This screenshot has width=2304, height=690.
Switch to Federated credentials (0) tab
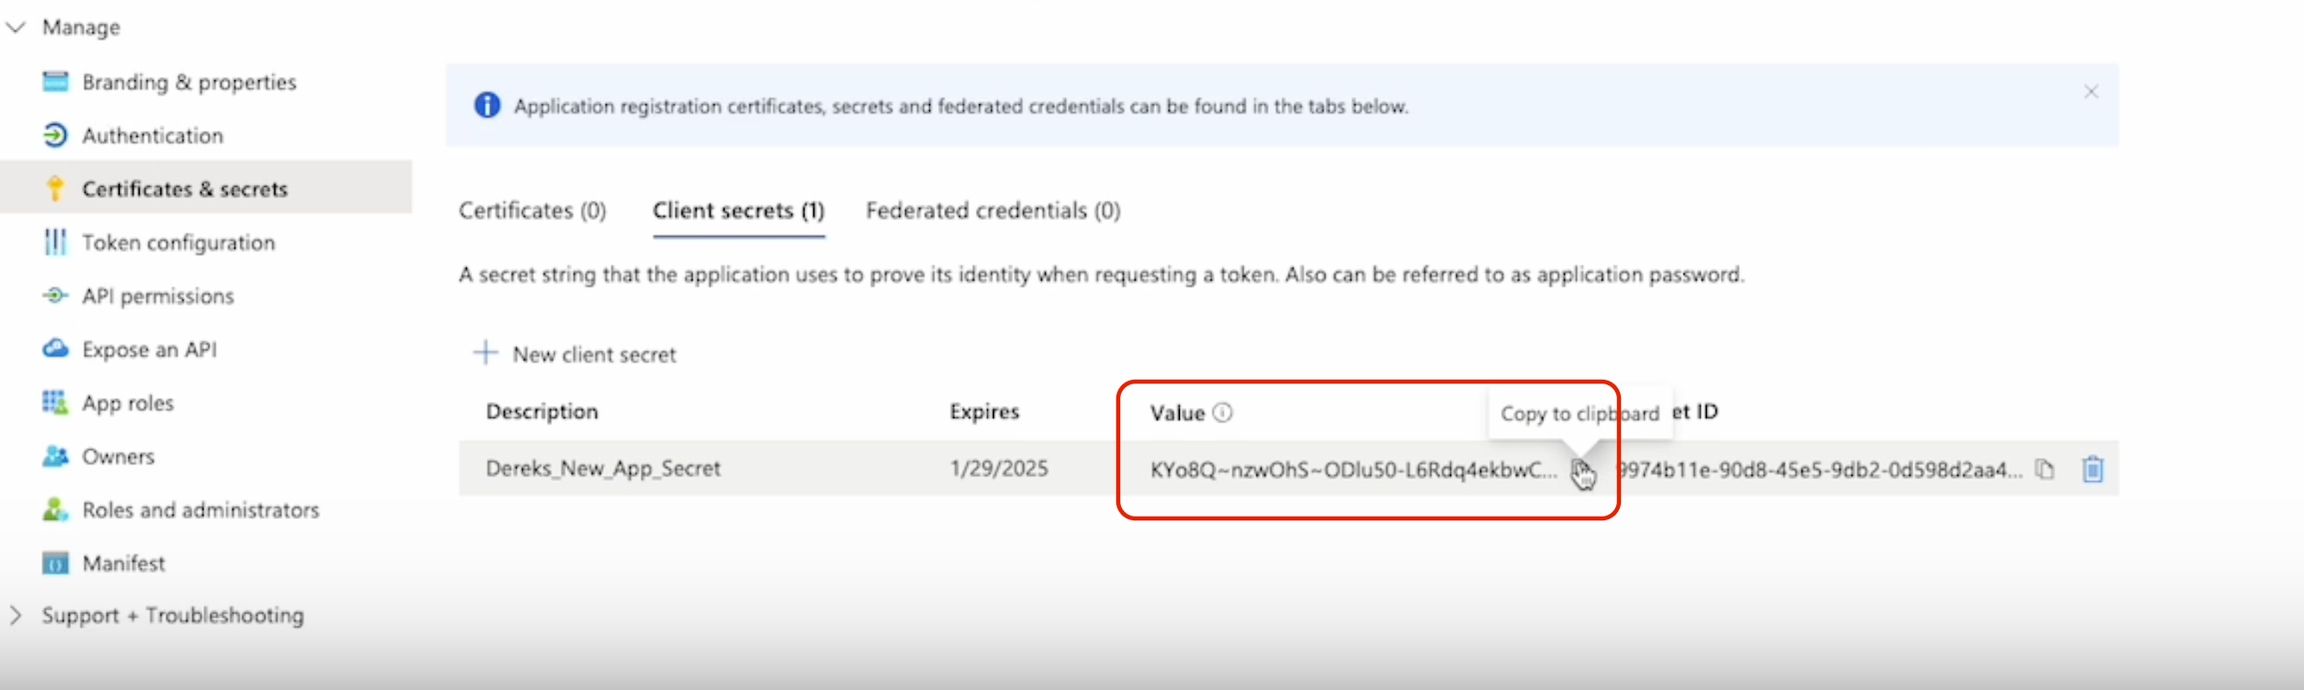(992, 211)
